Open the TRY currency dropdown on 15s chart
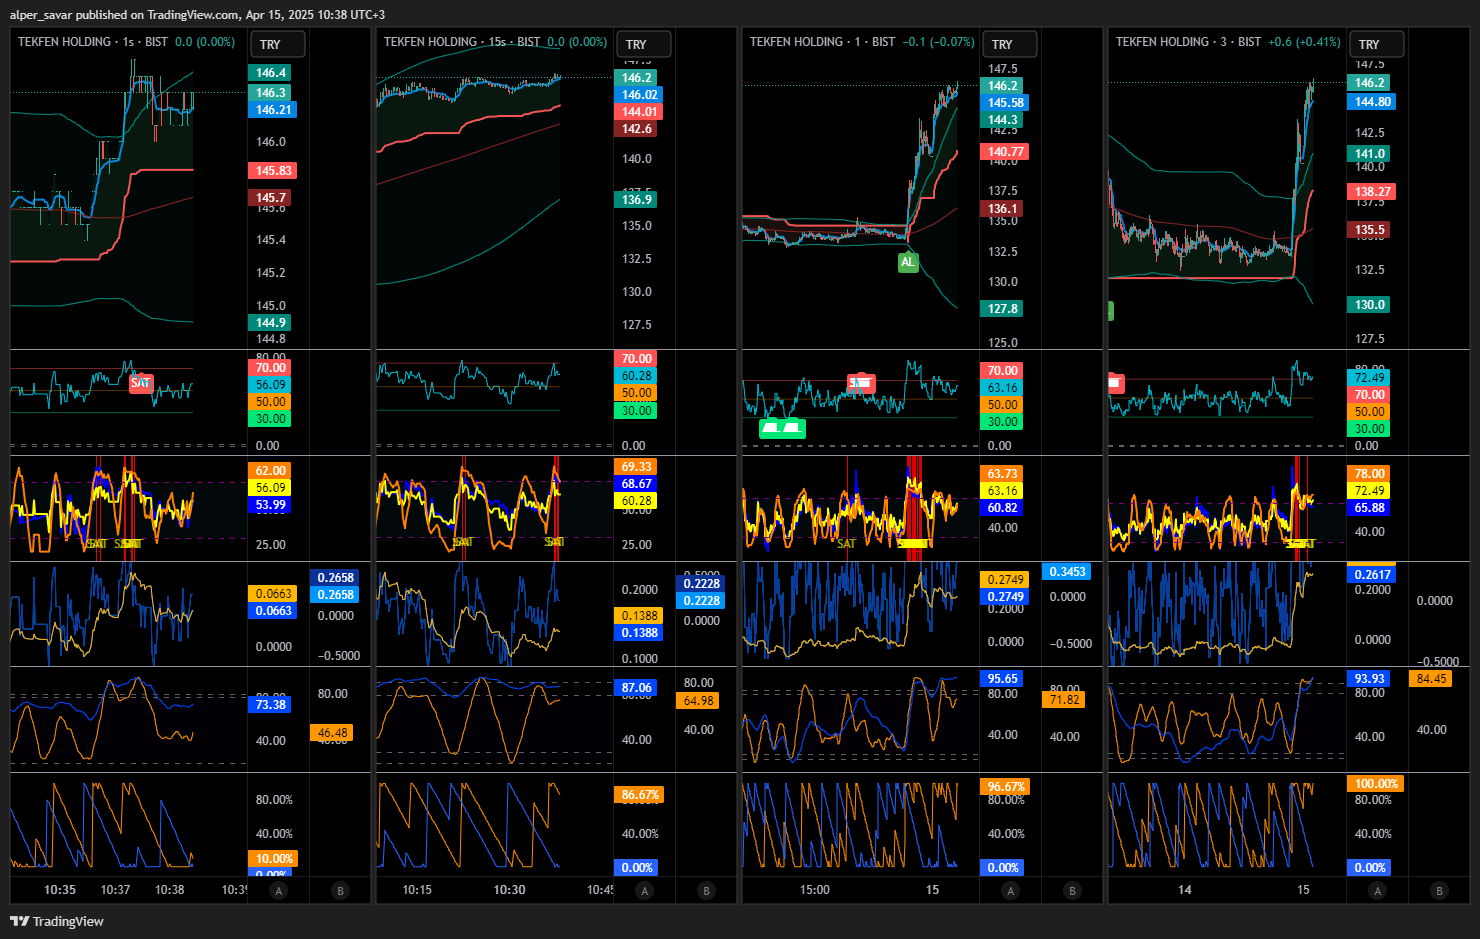The width and height of the screenshot is (1480, 939). (x=643, y=44)
